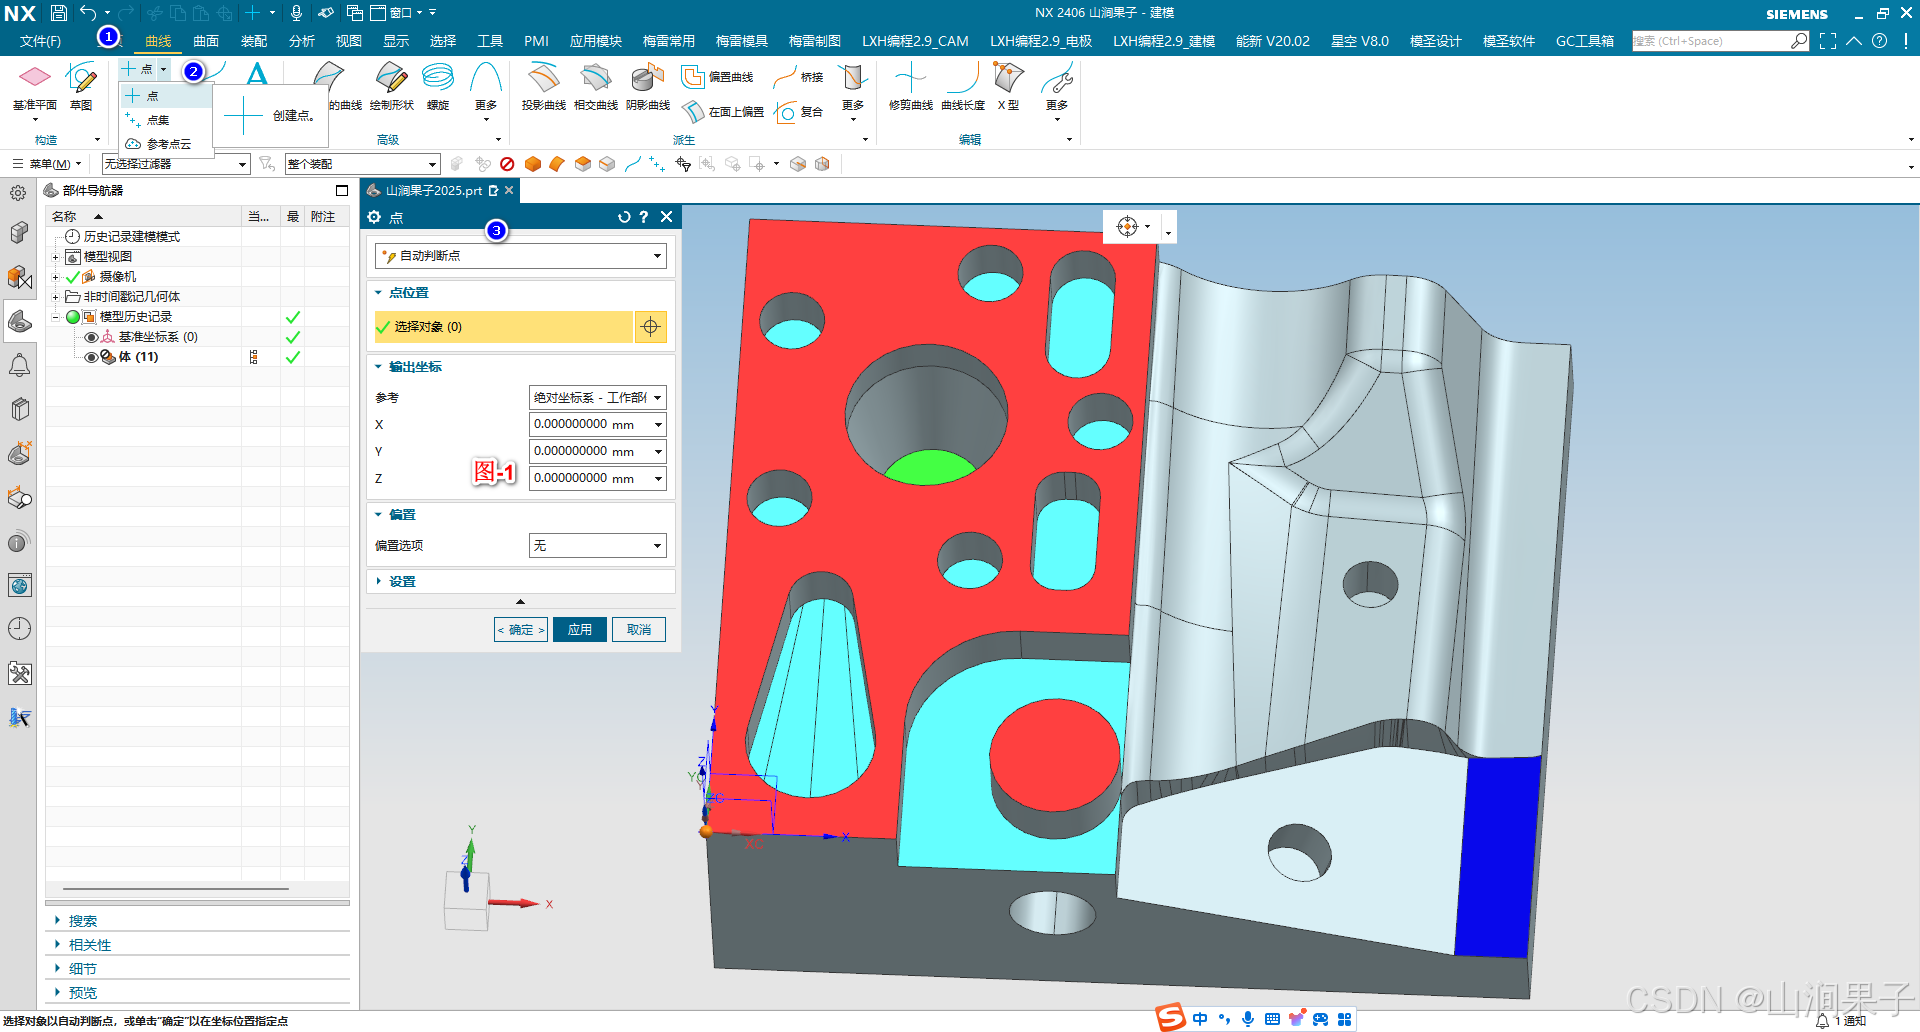This screenshot has height=1032, width=1920.
Task: Select the 曲线长度 curve length tool
Action: coord(963,87)
